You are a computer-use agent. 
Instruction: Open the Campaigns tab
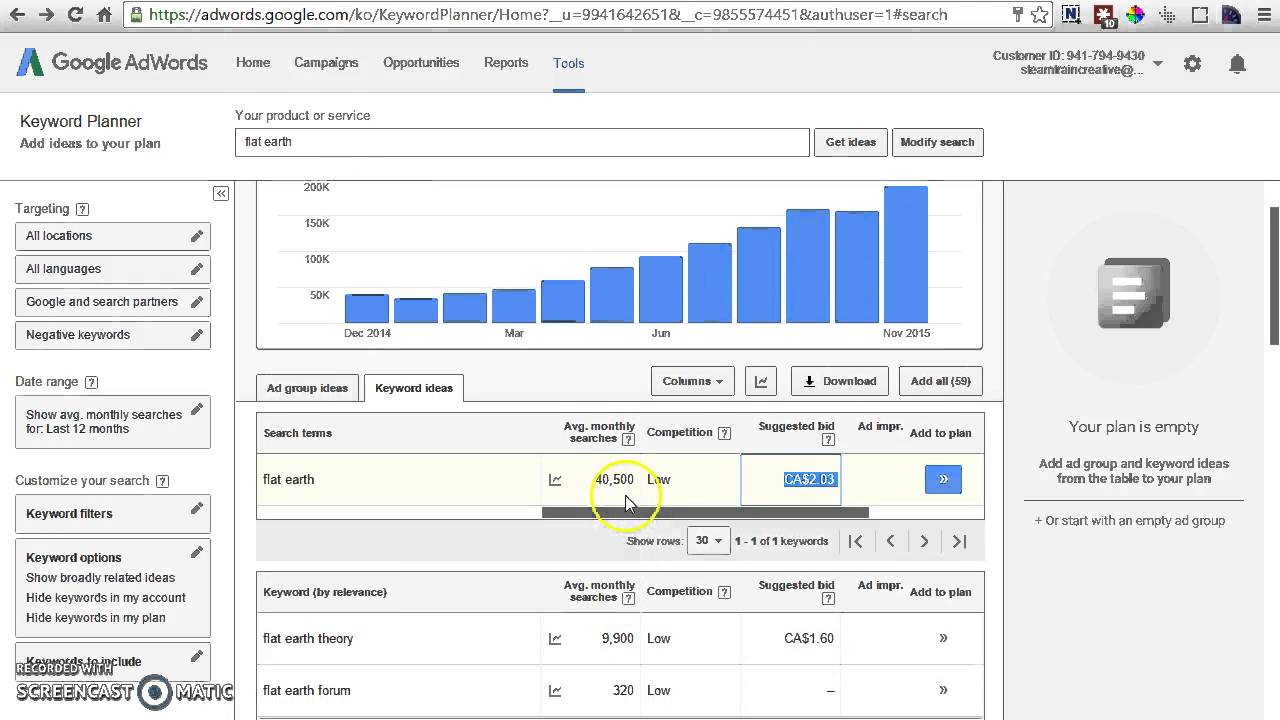point(326,62)
